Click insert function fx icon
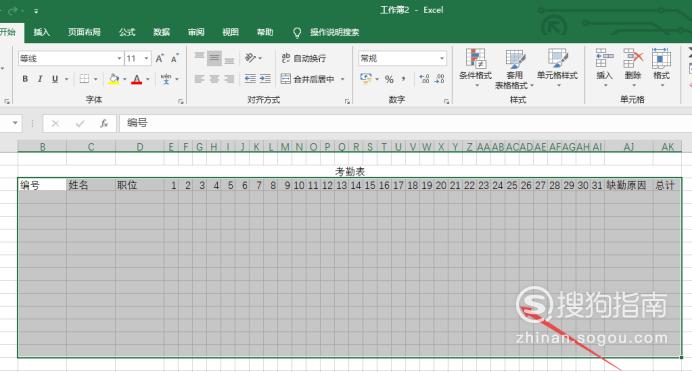Viewport: 692px width, 372px height. (104, 124)
